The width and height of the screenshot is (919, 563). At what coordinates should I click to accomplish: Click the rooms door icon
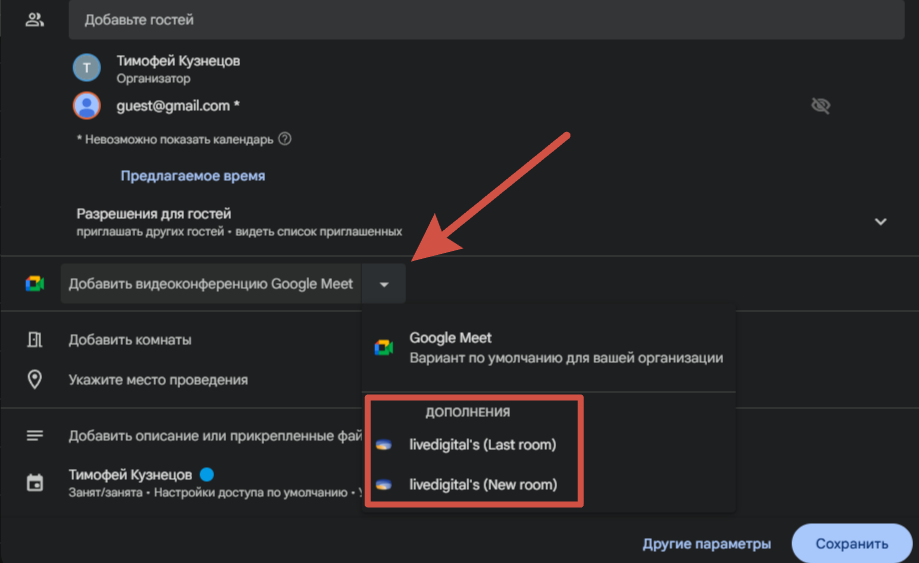click(x=35, y=340)
